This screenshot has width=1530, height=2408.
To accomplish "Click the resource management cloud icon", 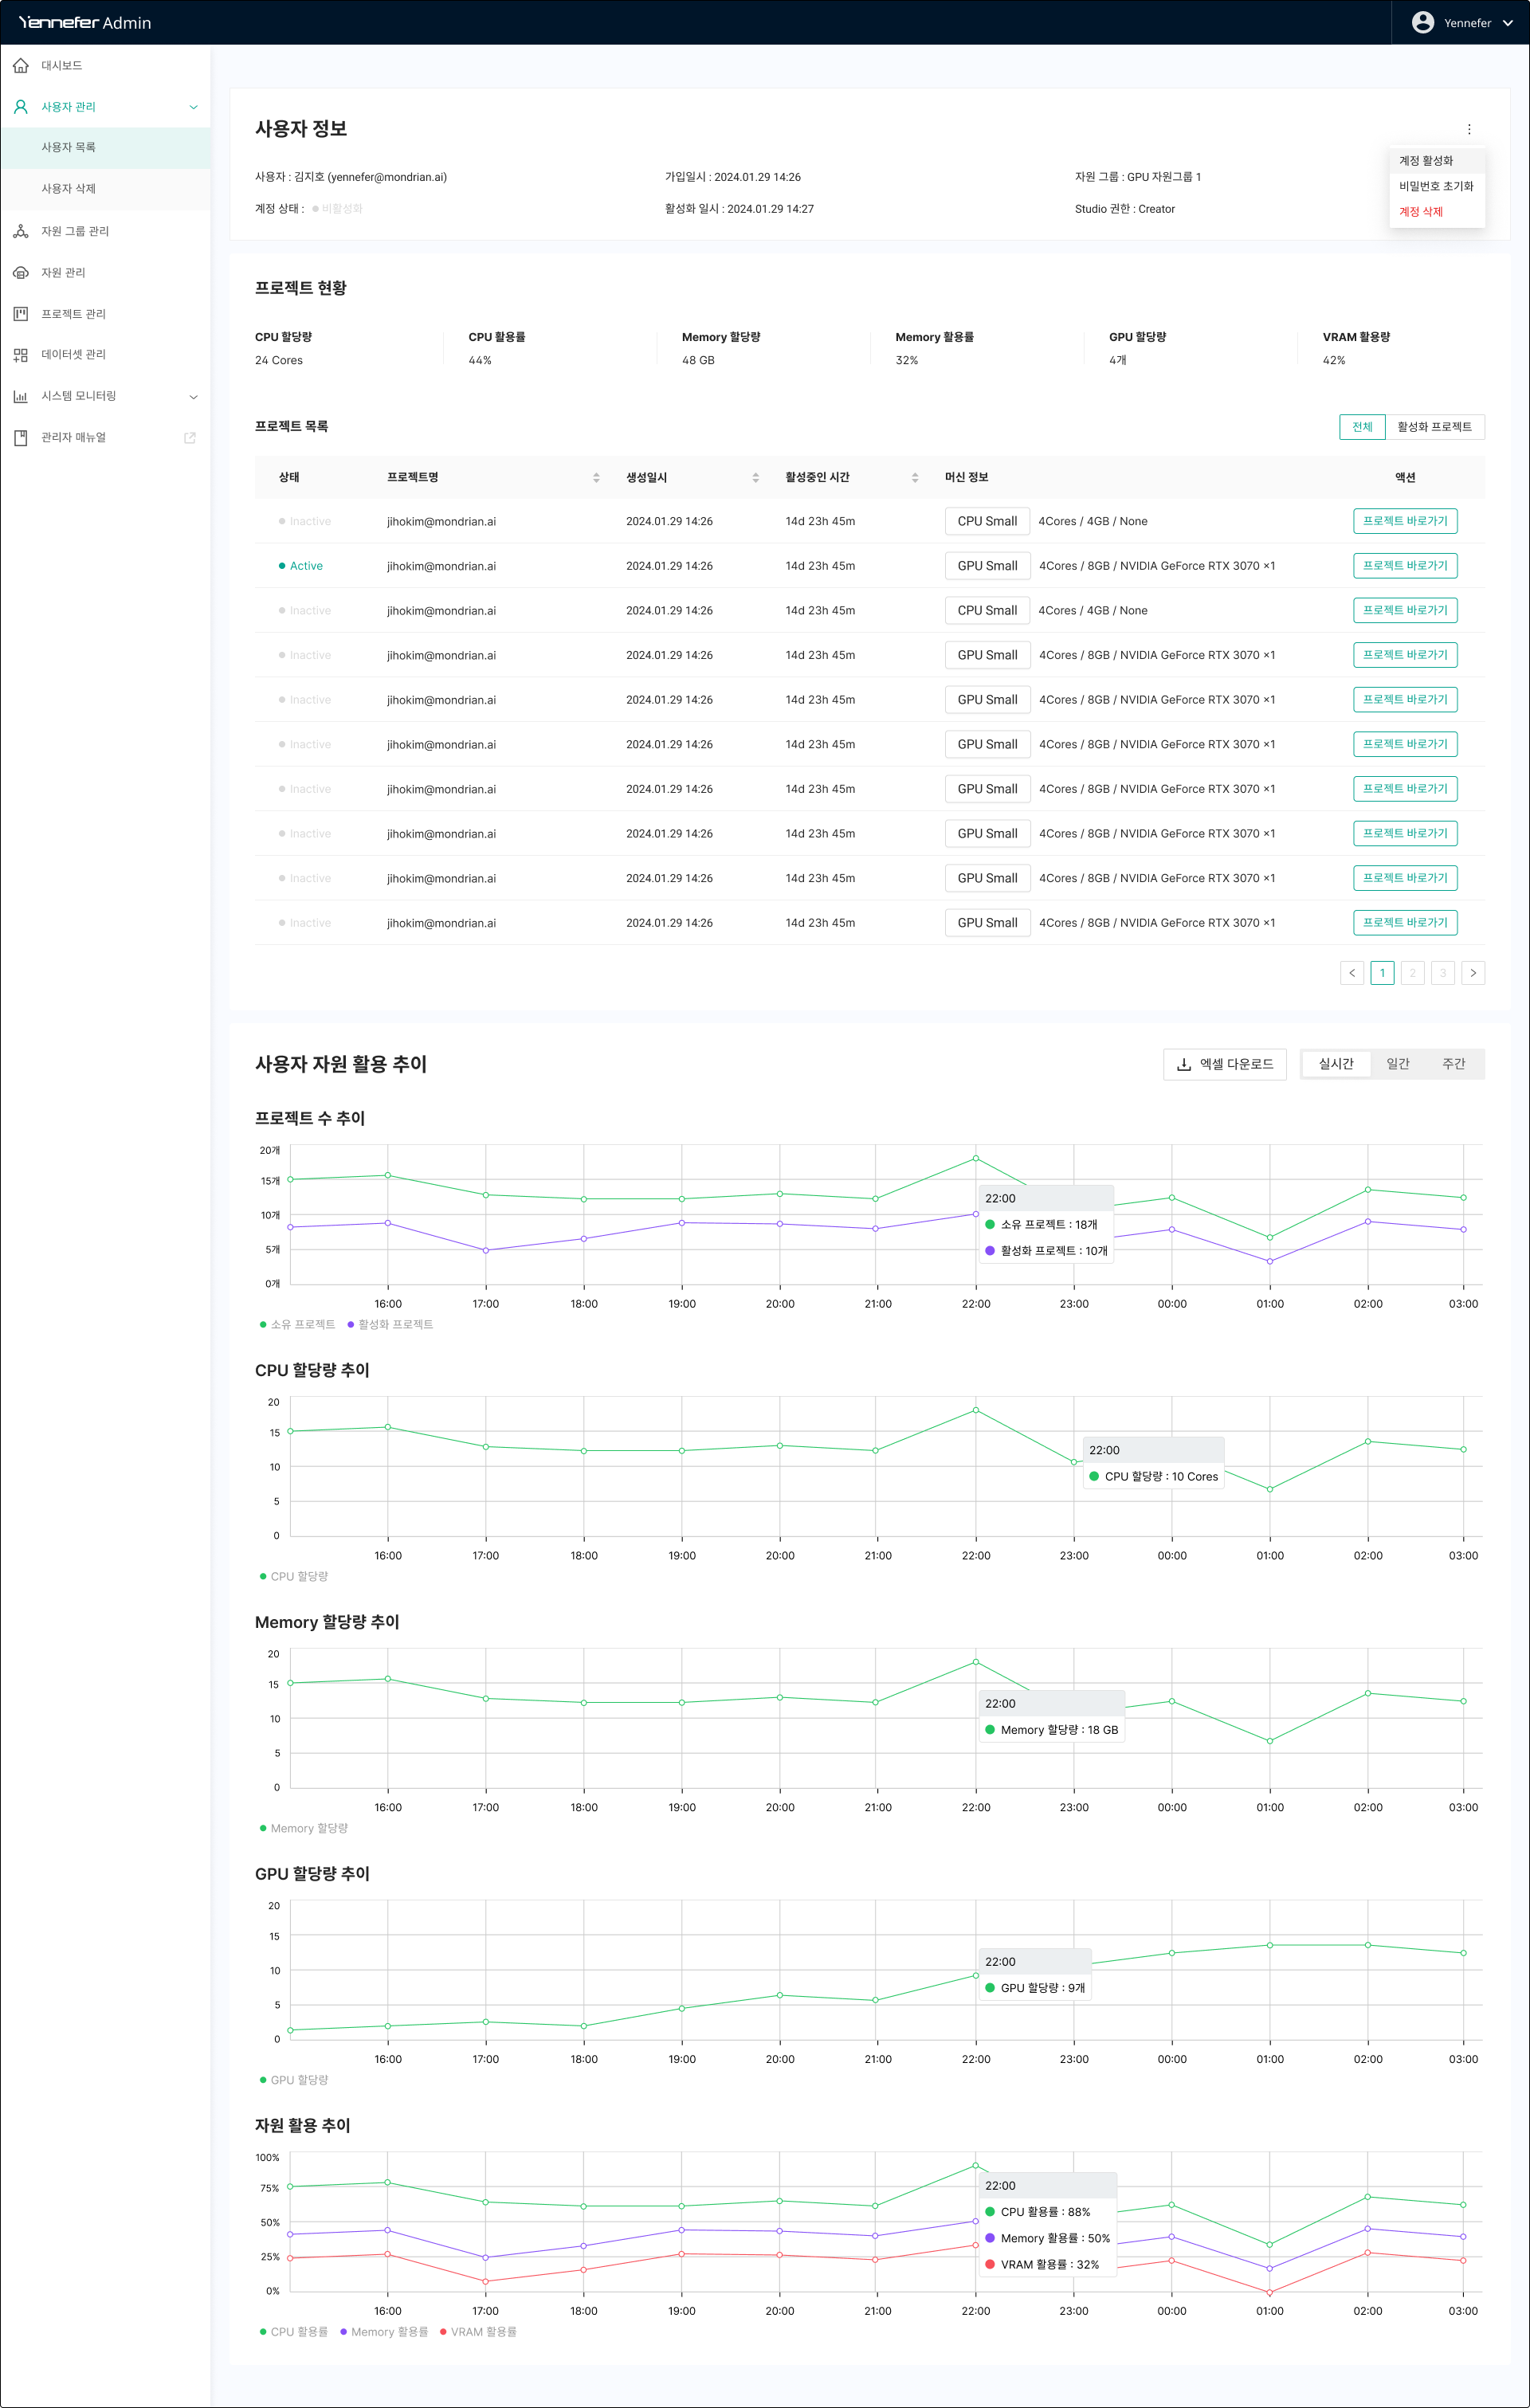I will tap(21, 273).
